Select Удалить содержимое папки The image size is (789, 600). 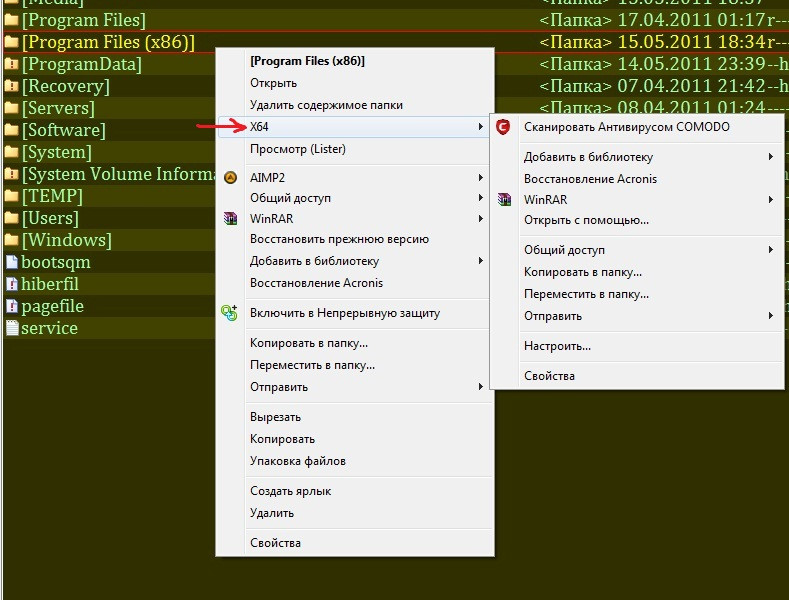pos(326,105)
